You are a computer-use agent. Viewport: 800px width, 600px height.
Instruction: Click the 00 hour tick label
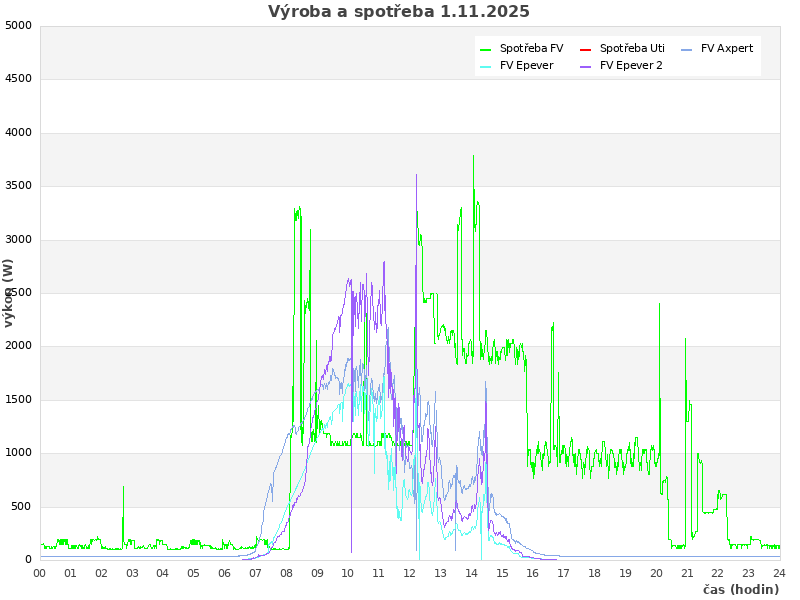point(40,573)
